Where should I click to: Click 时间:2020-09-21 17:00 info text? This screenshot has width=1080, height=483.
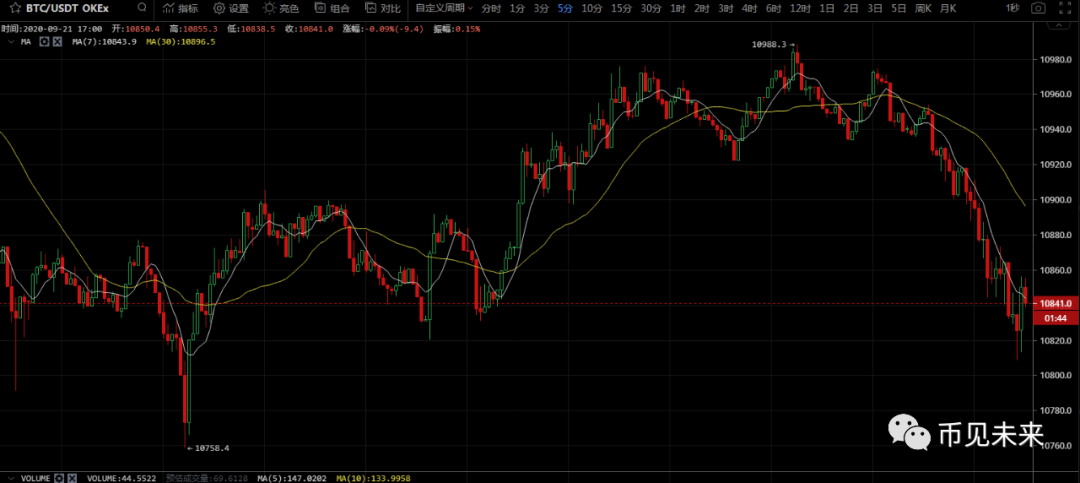pos(52,30)
